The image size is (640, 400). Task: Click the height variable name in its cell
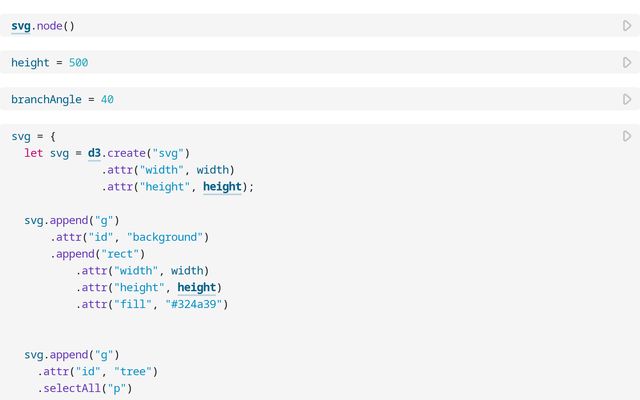(x=30, y=63)
